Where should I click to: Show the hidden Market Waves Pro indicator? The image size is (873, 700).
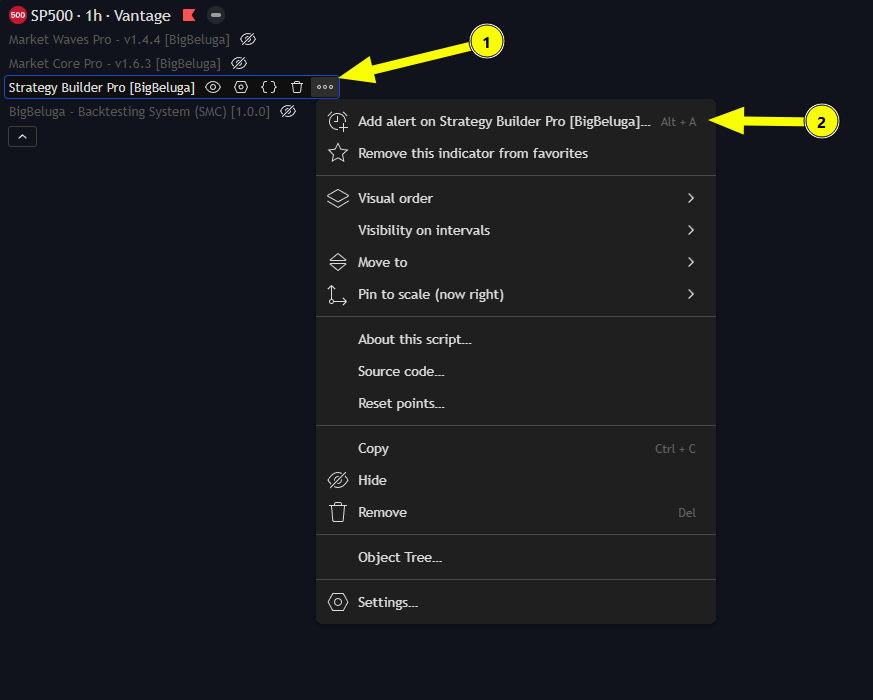coord(248,39)
